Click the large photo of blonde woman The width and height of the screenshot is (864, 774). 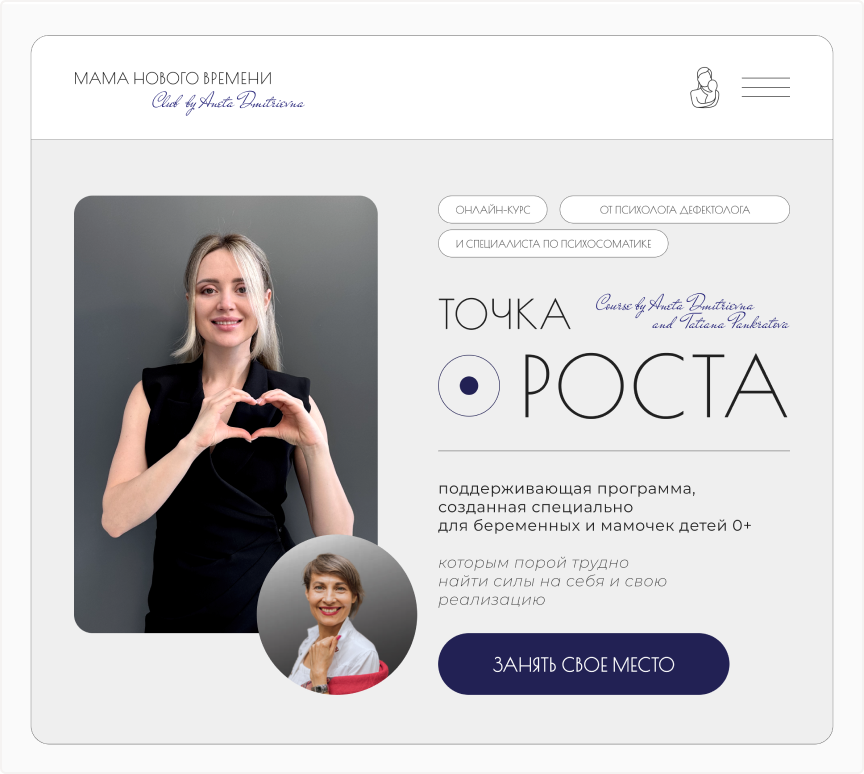pyautogui.click(x=226, y=414)
